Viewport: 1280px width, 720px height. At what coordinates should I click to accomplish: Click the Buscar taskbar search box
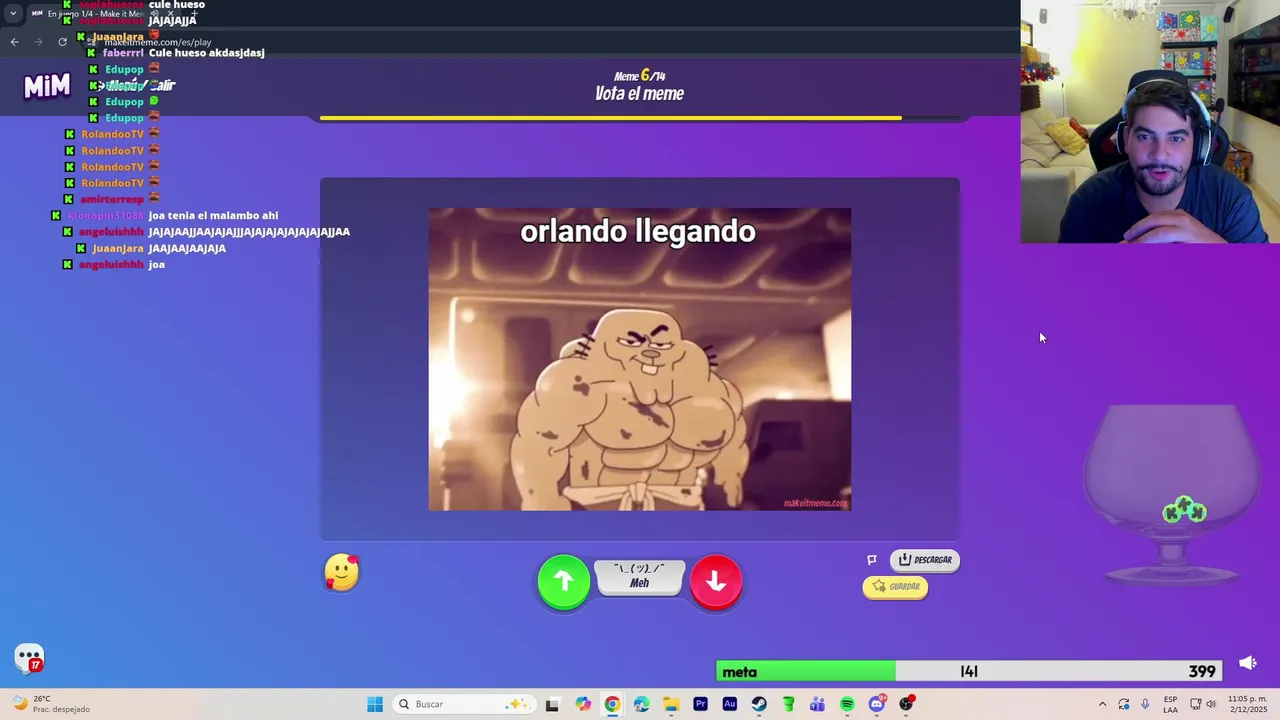point(463,704)
